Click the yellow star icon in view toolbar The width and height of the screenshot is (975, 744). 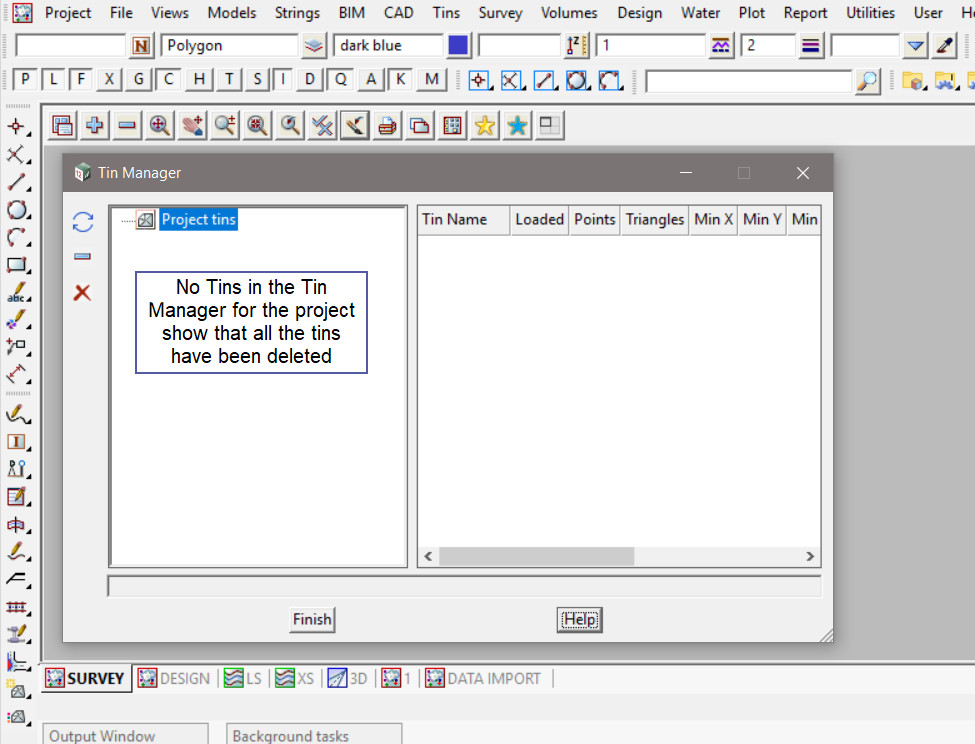(x=485, y=125)
